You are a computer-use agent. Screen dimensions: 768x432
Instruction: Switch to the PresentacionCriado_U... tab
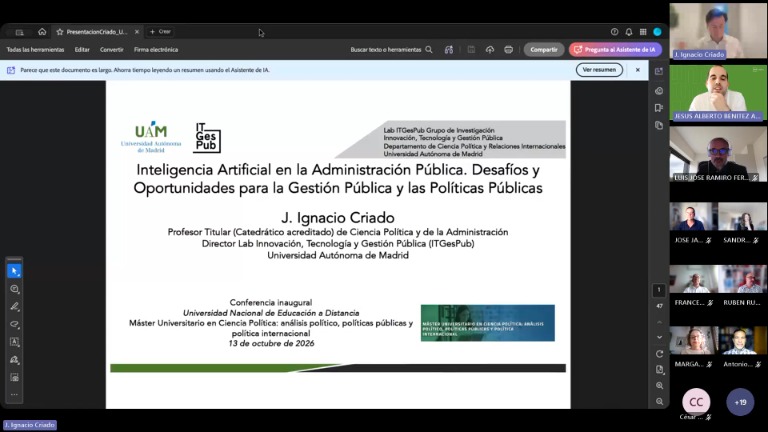point(97,32)
